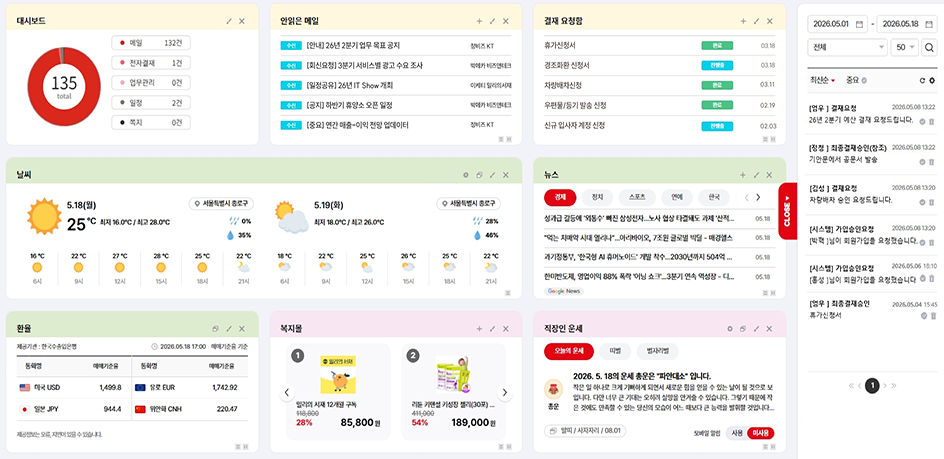
Task: Pop out the 환율 widget window
Action: click(x=216, y=329)
